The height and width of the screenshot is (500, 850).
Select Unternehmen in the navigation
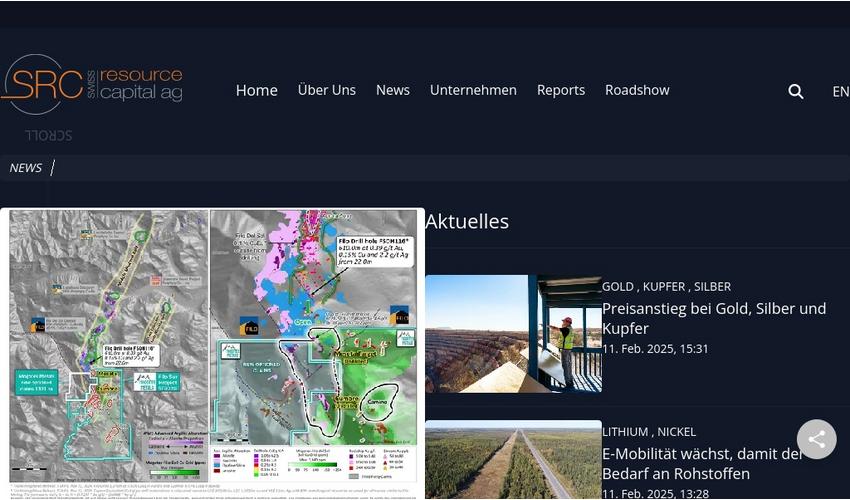(473, 90)
